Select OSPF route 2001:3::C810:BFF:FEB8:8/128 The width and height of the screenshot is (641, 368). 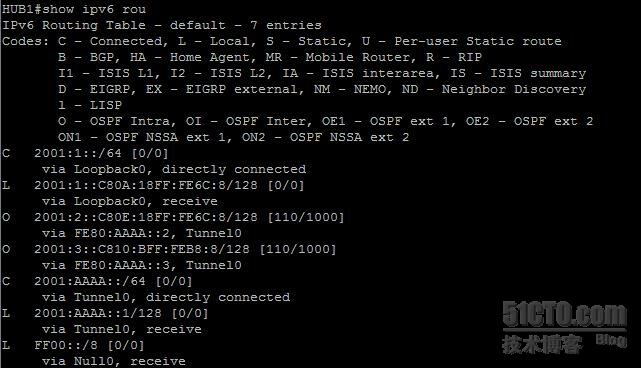(169, 249)
